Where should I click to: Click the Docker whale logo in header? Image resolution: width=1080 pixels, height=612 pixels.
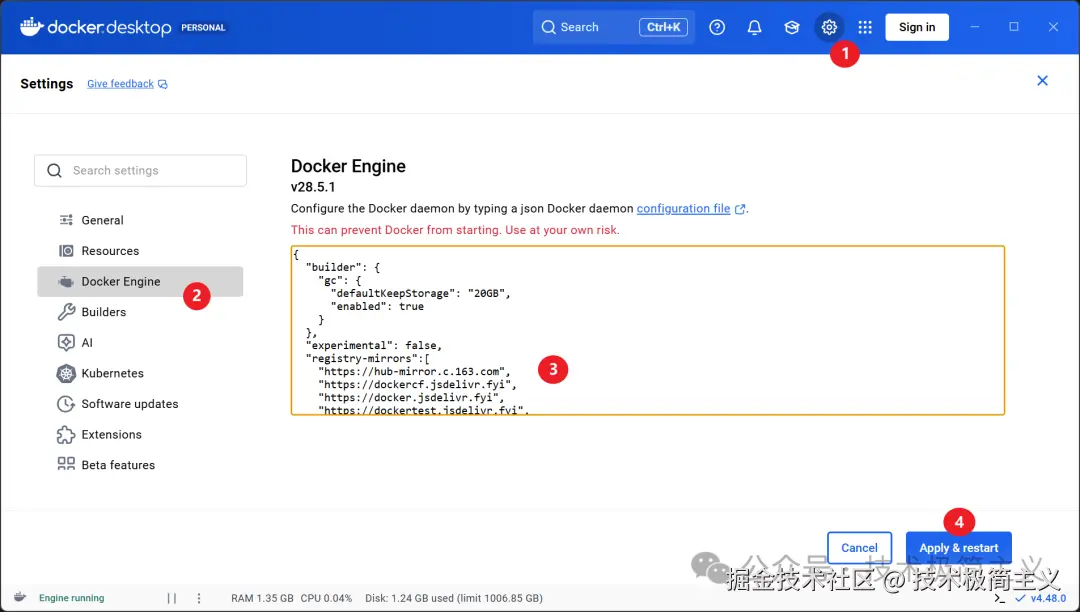32,27
